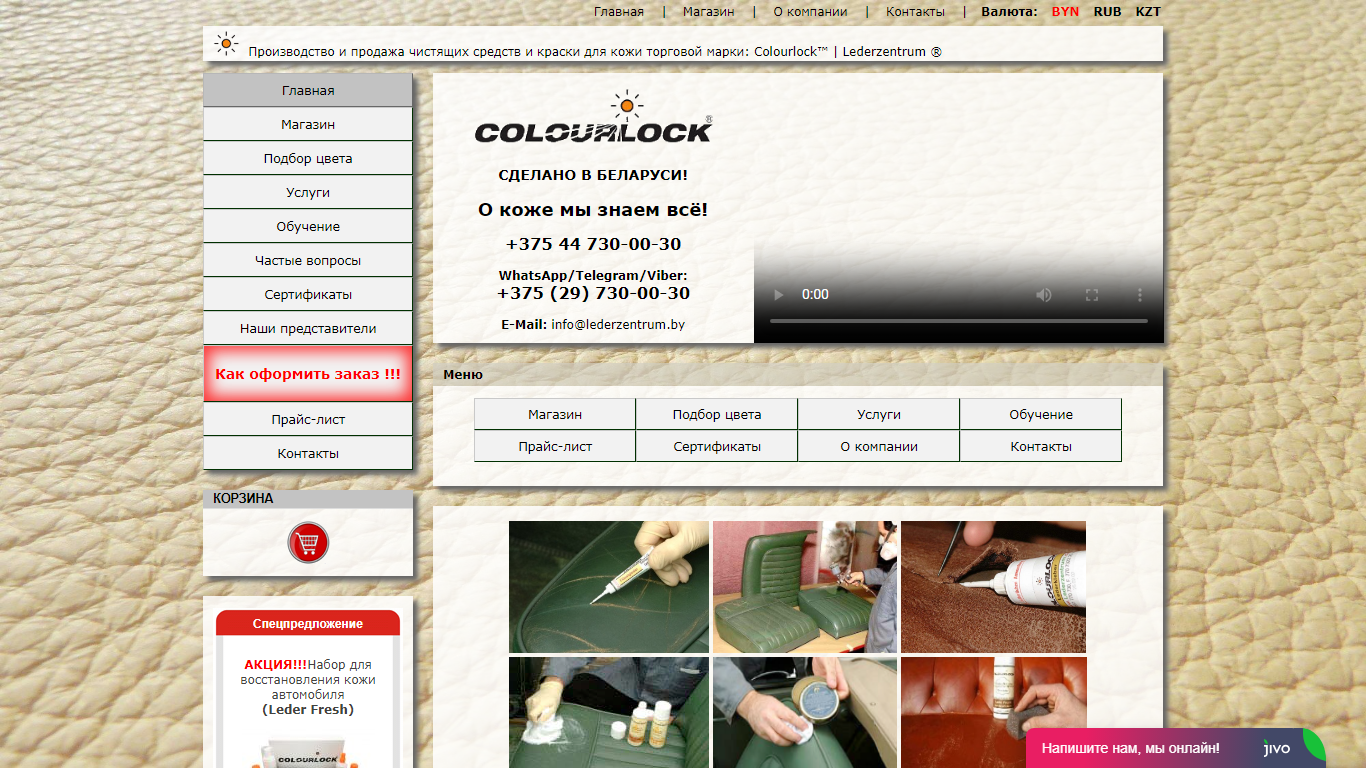Click the sun icon beside the tagline
Viewport: 1366px width, 768px height.
[227, 43]
